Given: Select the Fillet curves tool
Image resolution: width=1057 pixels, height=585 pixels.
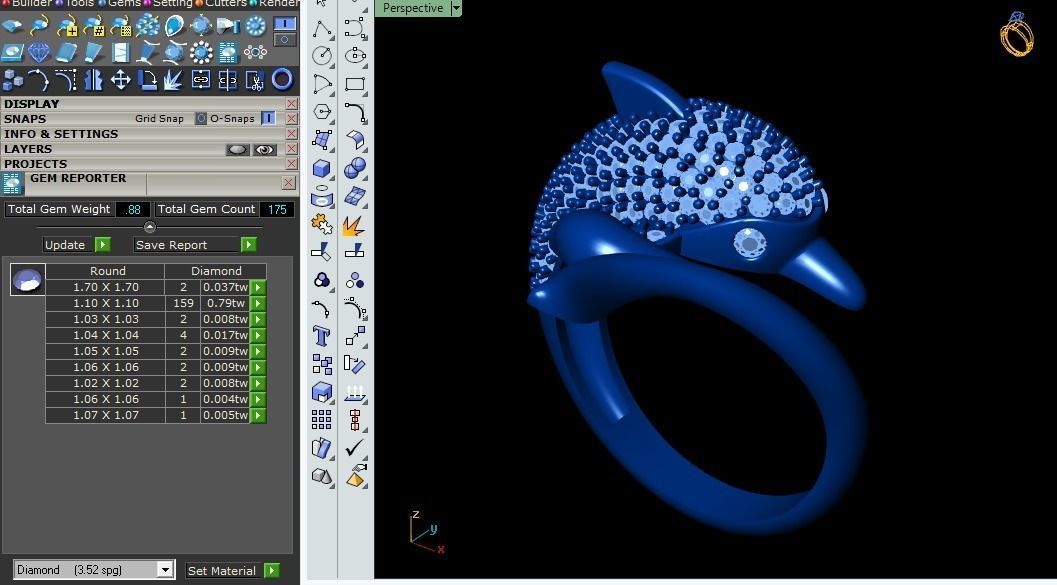Looking at the screenshot, I should coord(355,112).
